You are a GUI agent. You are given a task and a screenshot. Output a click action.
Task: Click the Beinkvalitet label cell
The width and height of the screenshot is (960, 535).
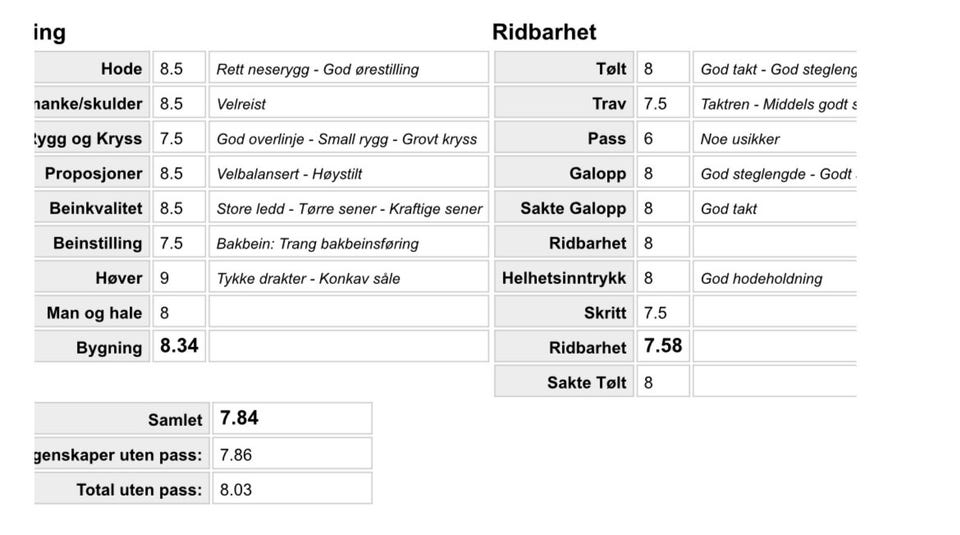click(92, 209)
